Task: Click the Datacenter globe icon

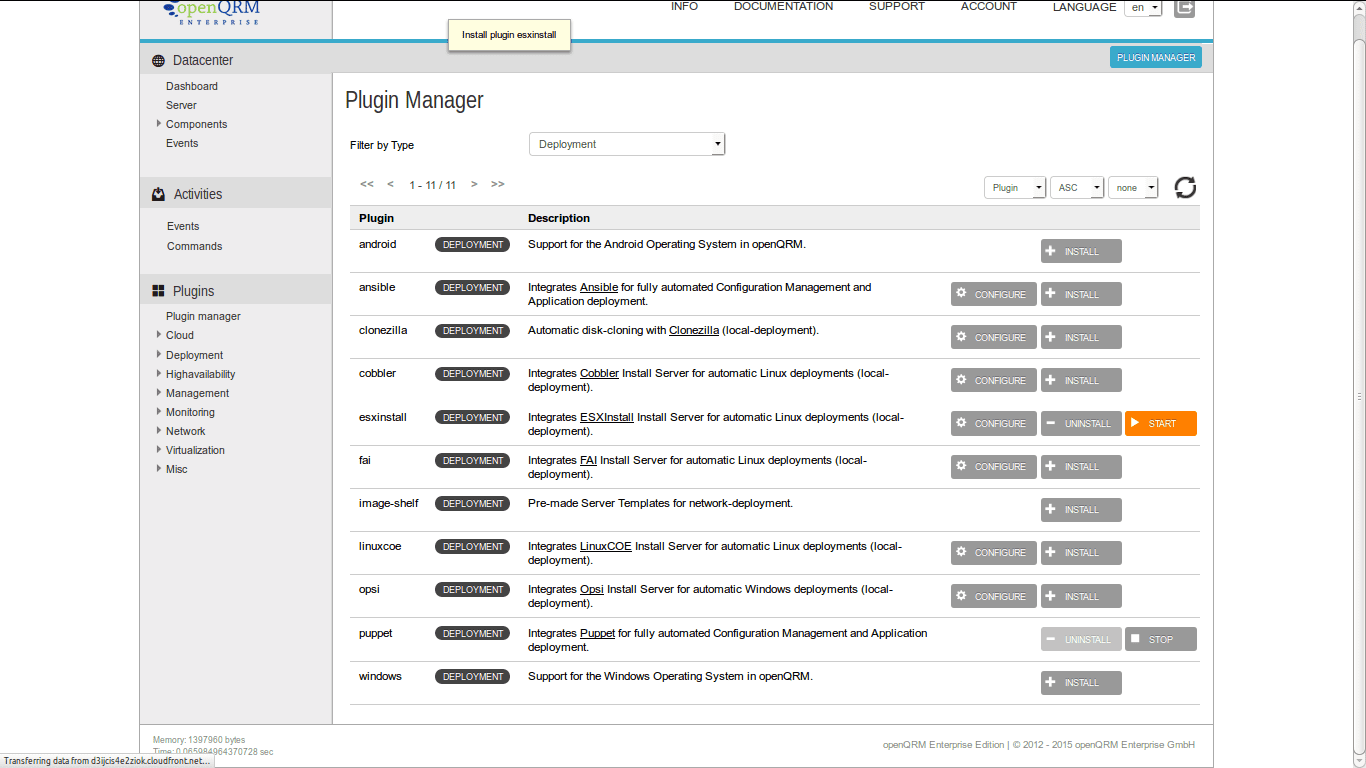Action: click(x=158, y=61)
